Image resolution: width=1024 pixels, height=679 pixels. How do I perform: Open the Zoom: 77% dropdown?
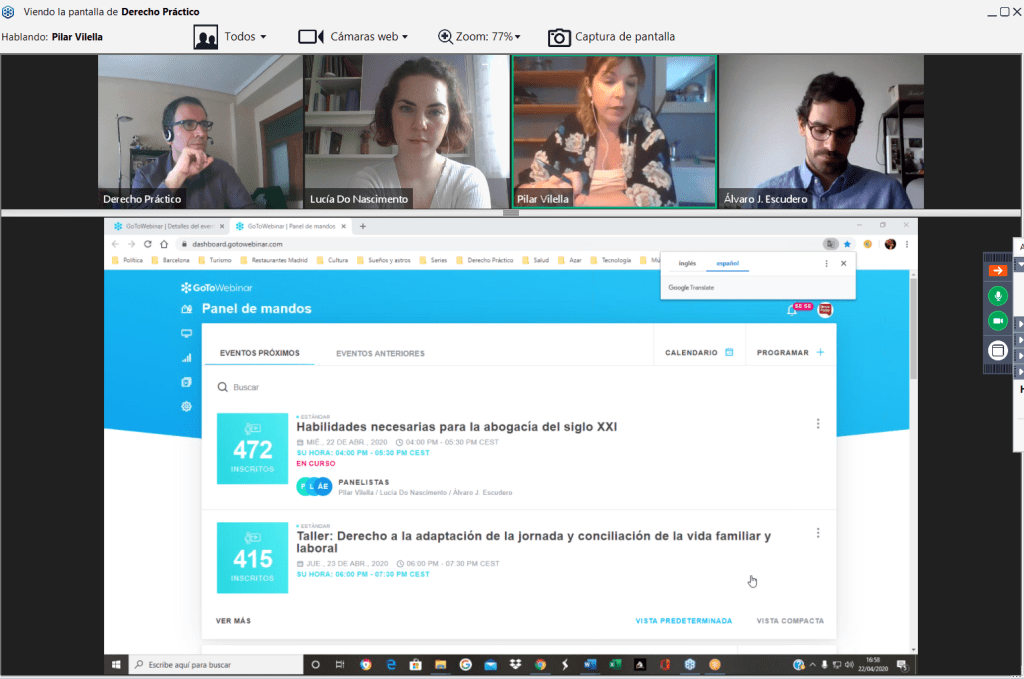[x=479, y=37]
